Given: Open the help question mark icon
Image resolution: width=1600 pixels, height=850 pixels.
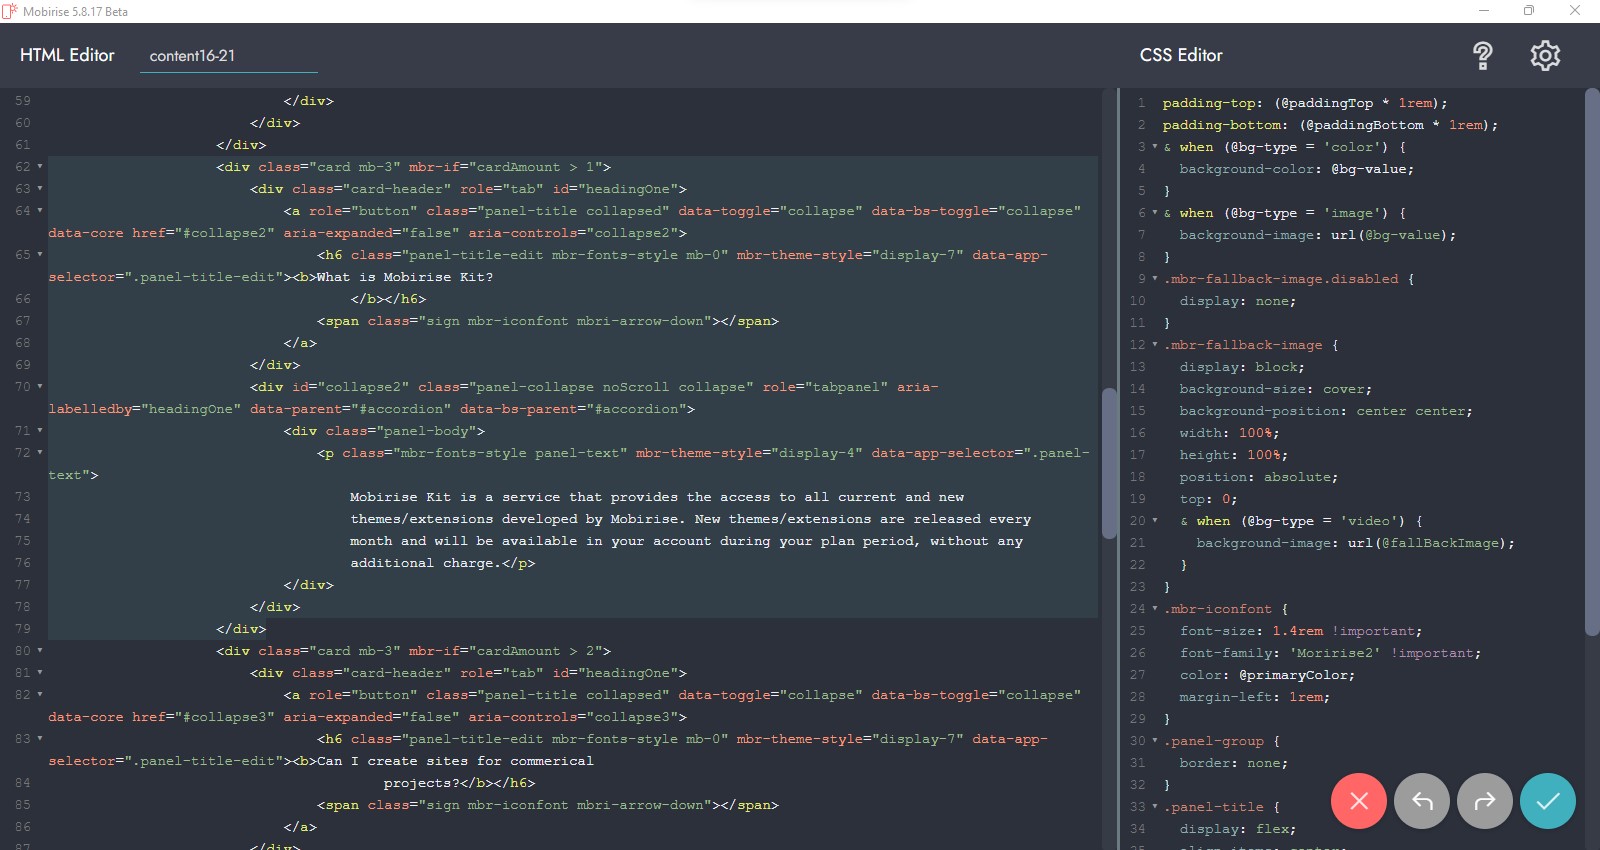Looking at the screenshot, I should [x=1482, y=56].
